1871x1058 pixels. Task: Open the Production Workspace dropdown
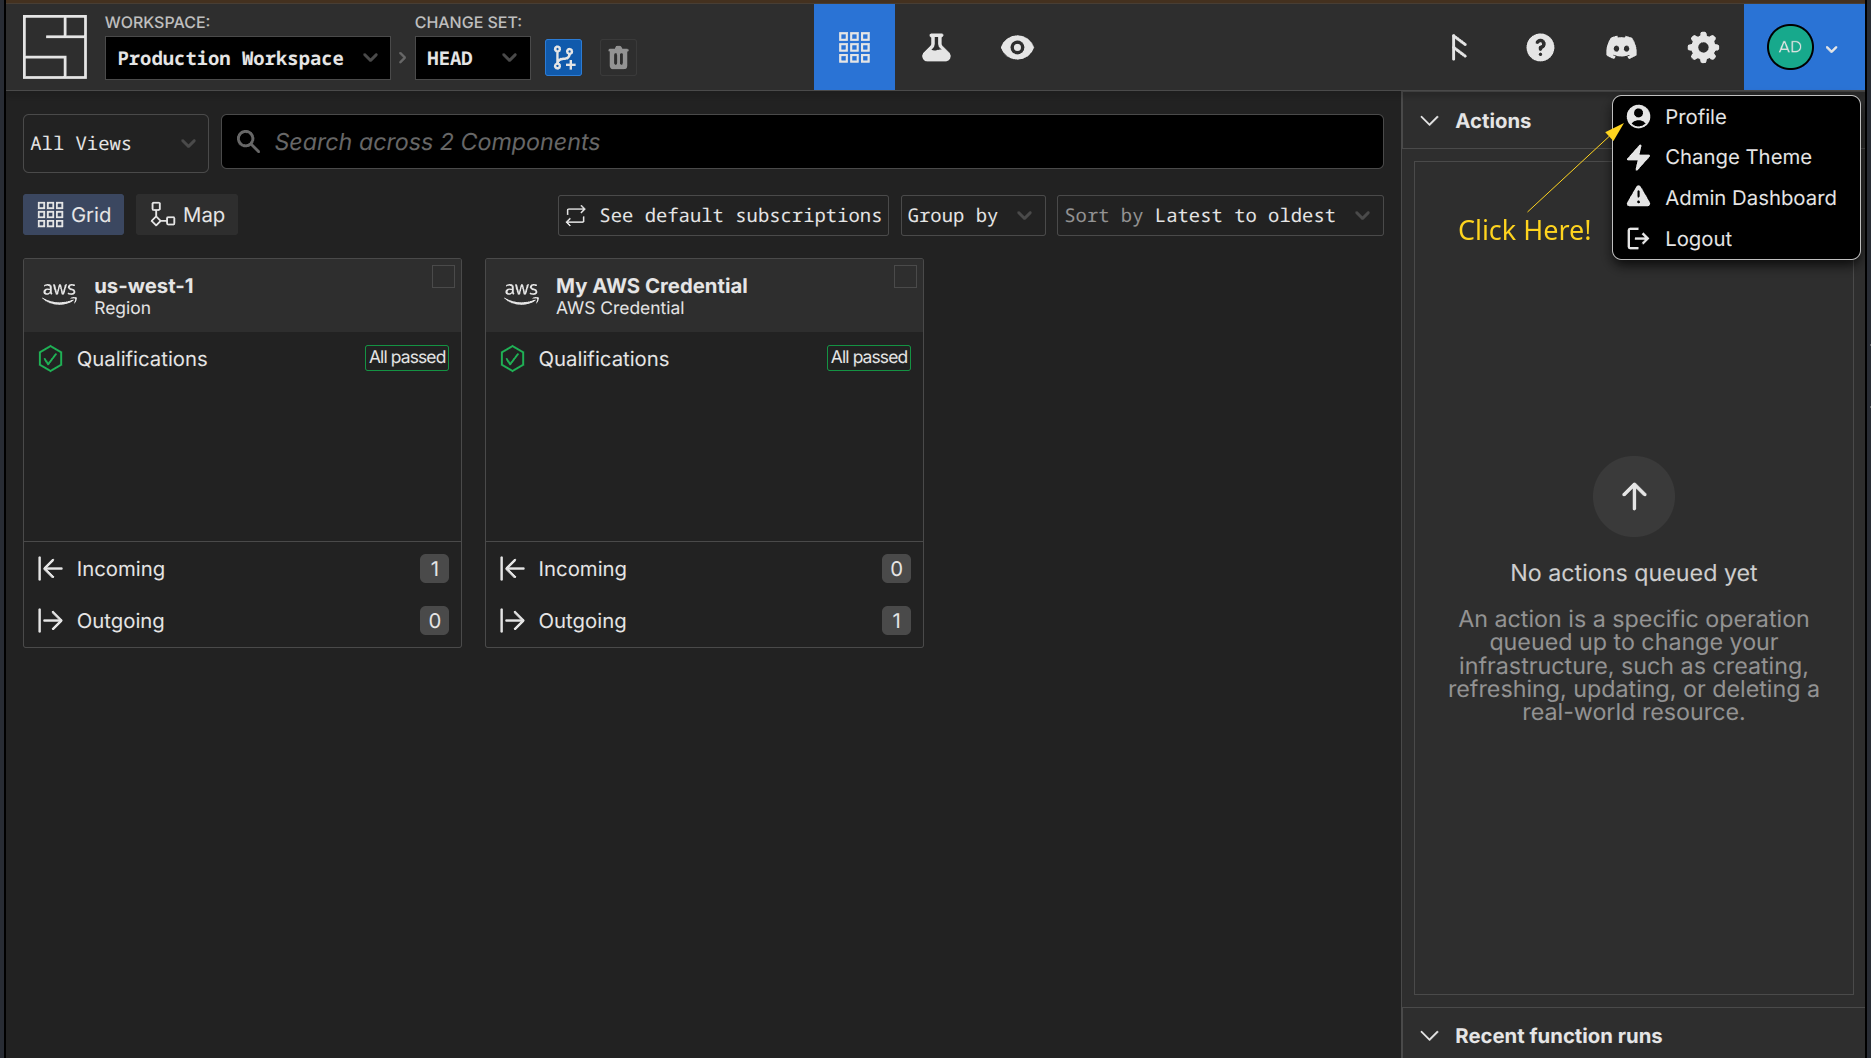247,58
